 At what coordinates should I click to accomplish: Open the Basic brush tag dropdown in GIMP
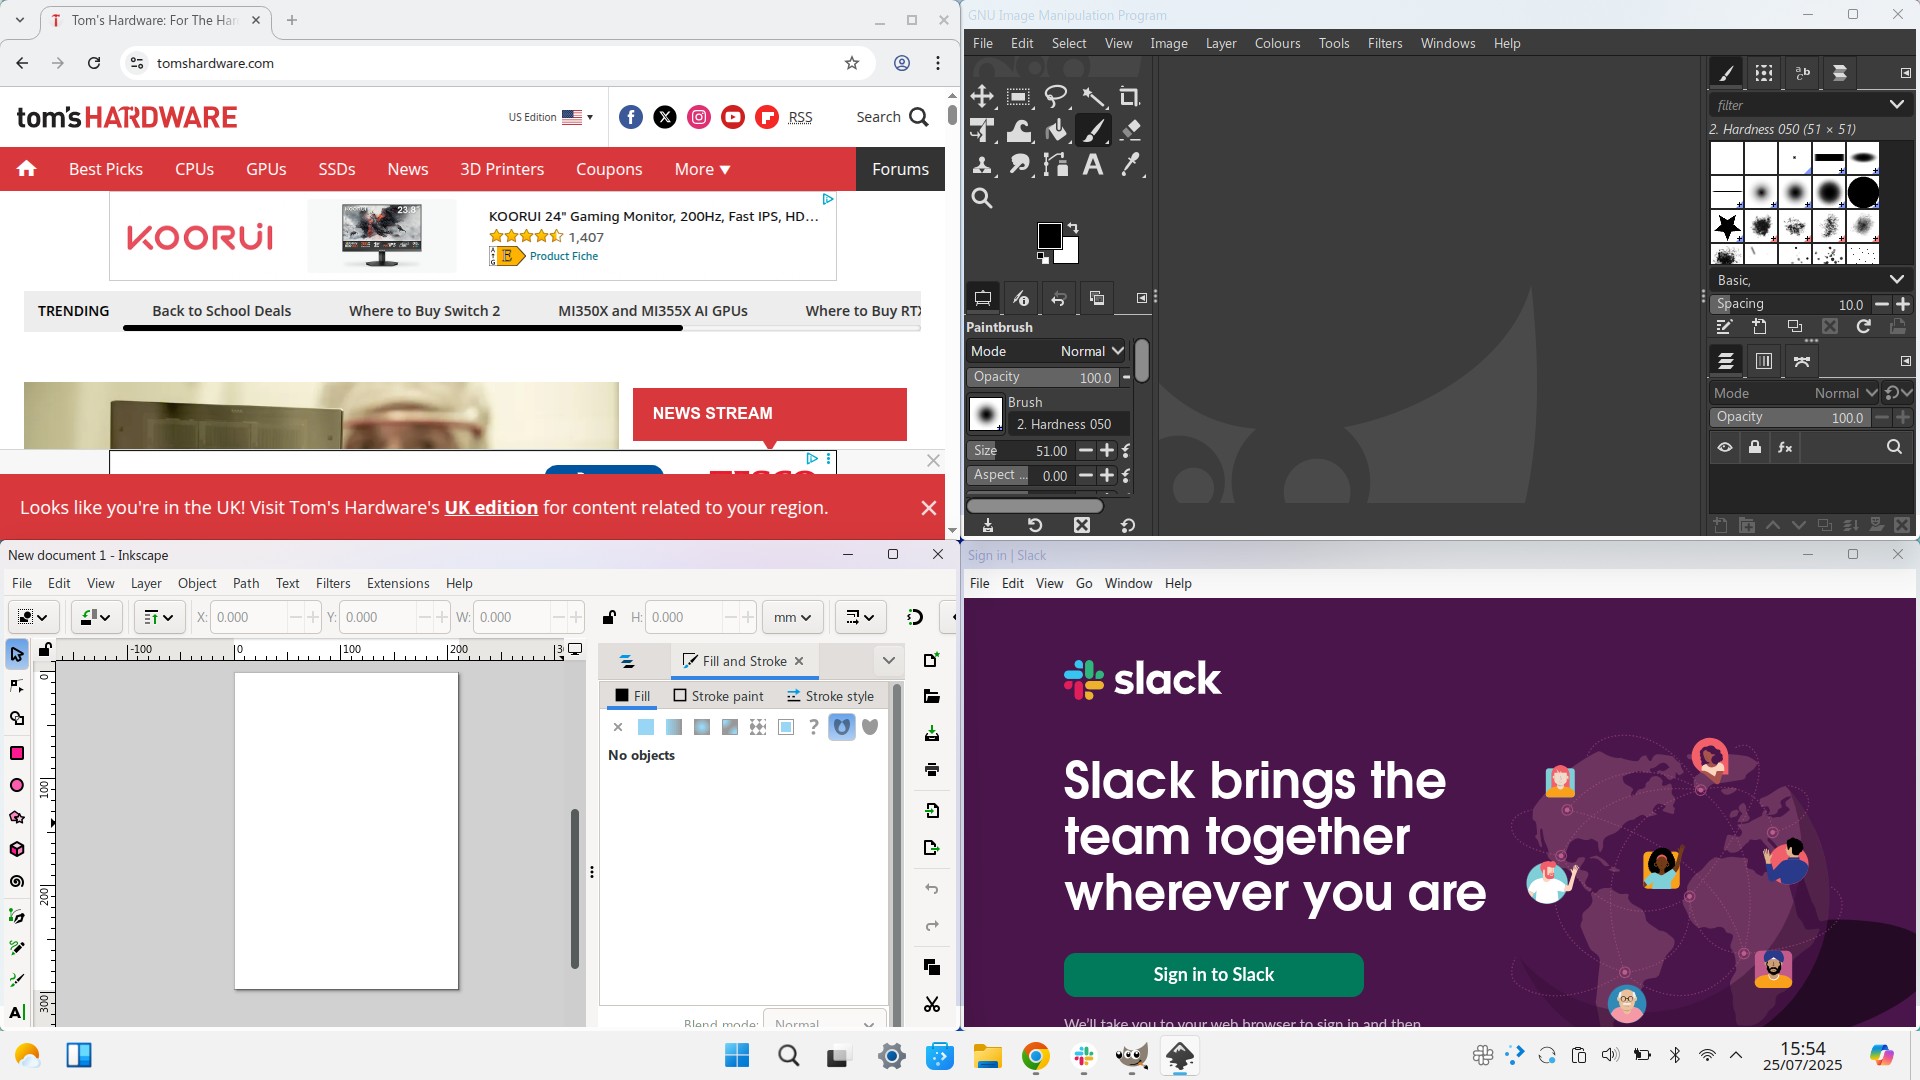pyautogui.click(x=1897, y=280)
